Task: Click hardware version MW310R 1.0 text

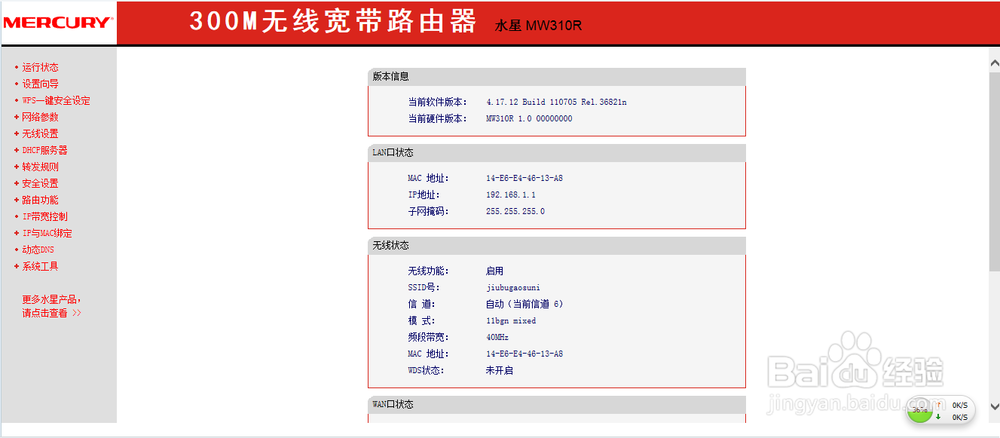Action: click(529, 119)
